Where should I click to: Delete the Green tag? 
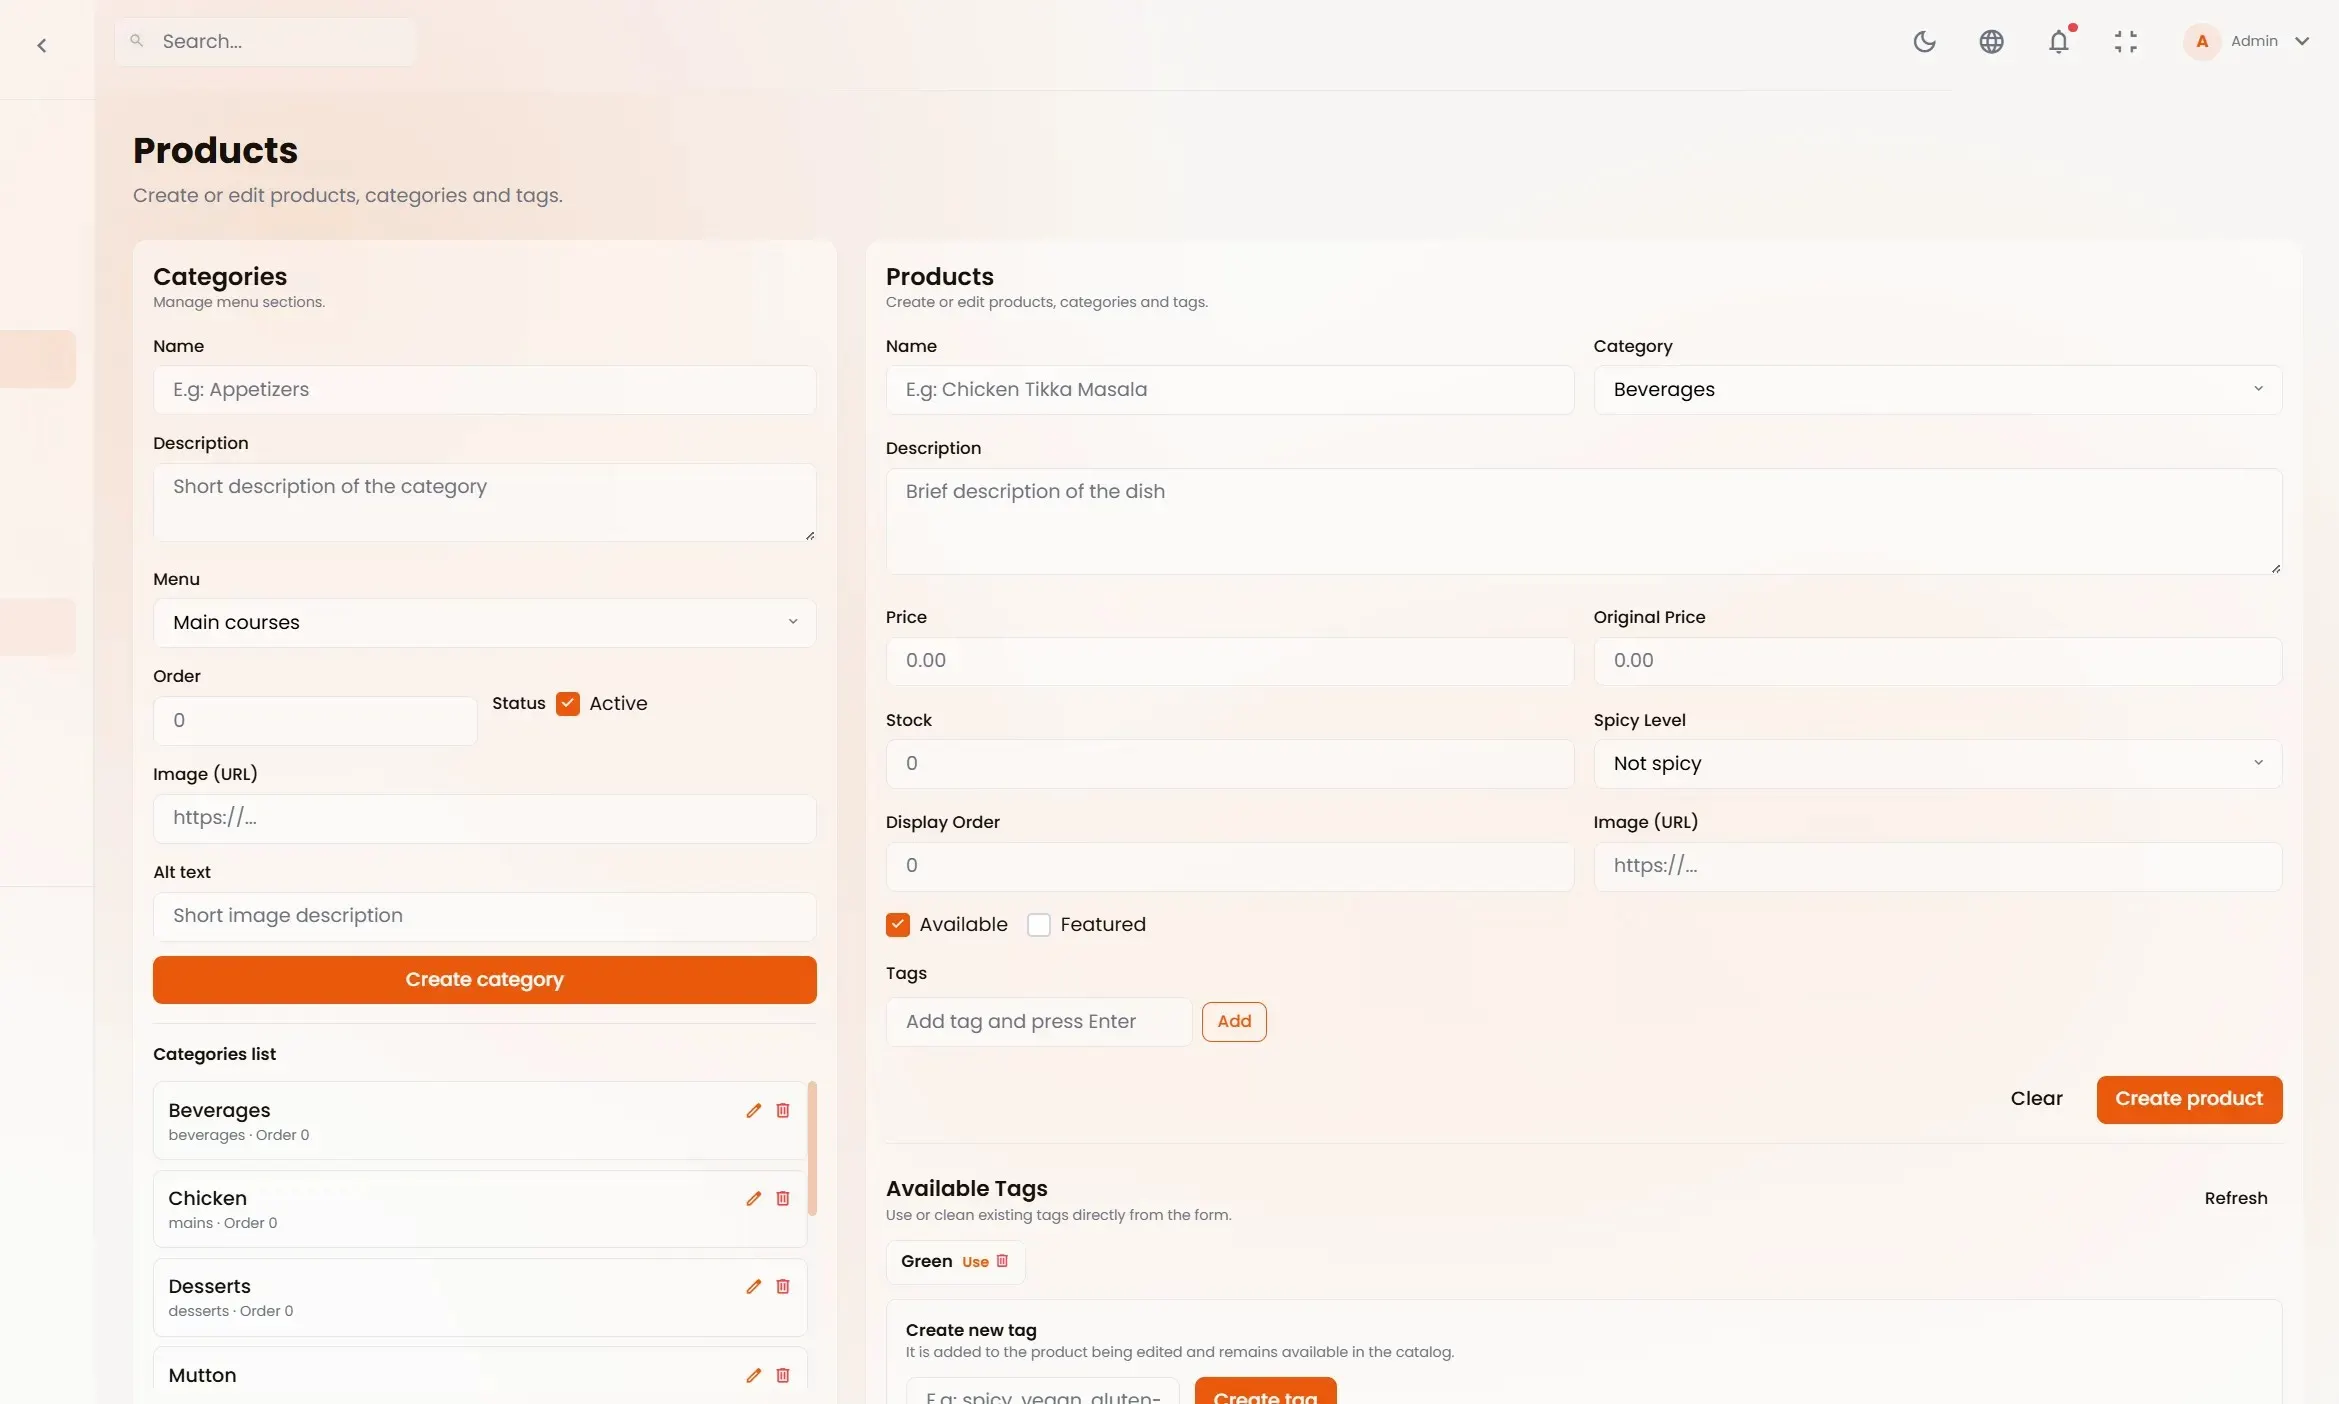[1002, 1261]
